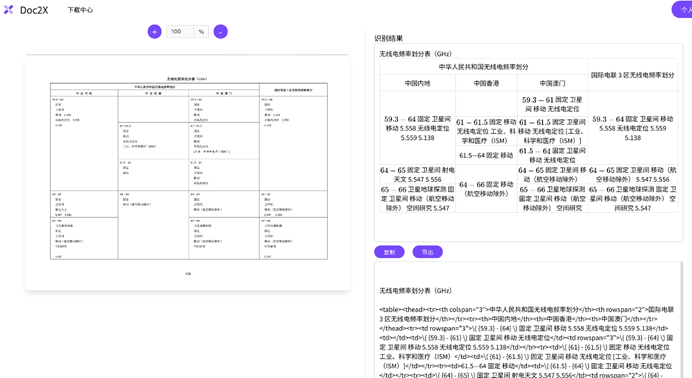
Task: Click inside the HTML source text area
Action: 528,320
